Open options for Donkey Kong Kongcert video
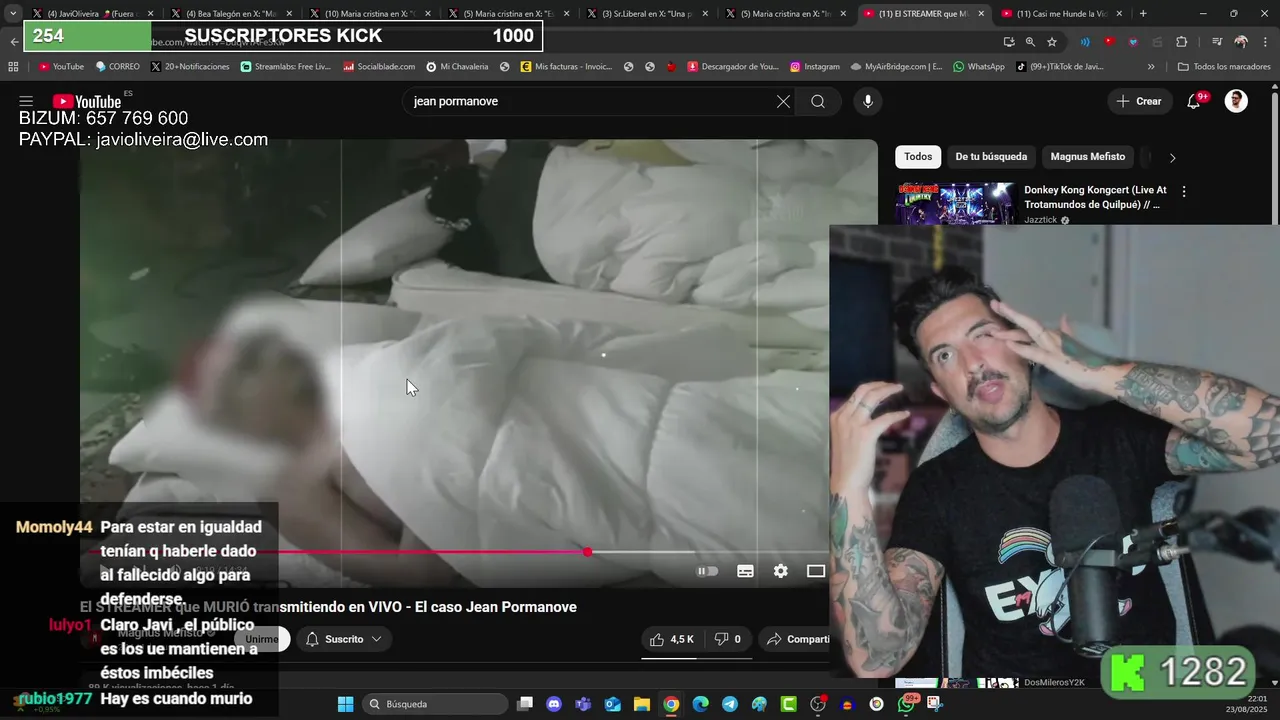The width and height of the screenshot is (1280, 720). pos(1184,191)
